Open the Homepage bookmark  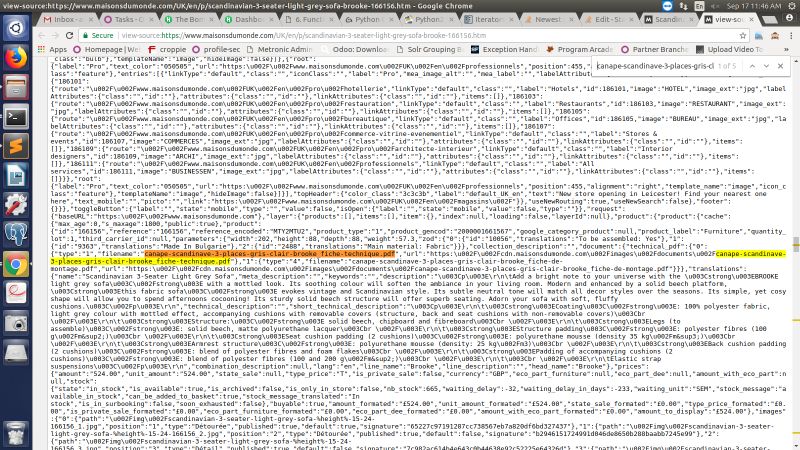point(106,49)
